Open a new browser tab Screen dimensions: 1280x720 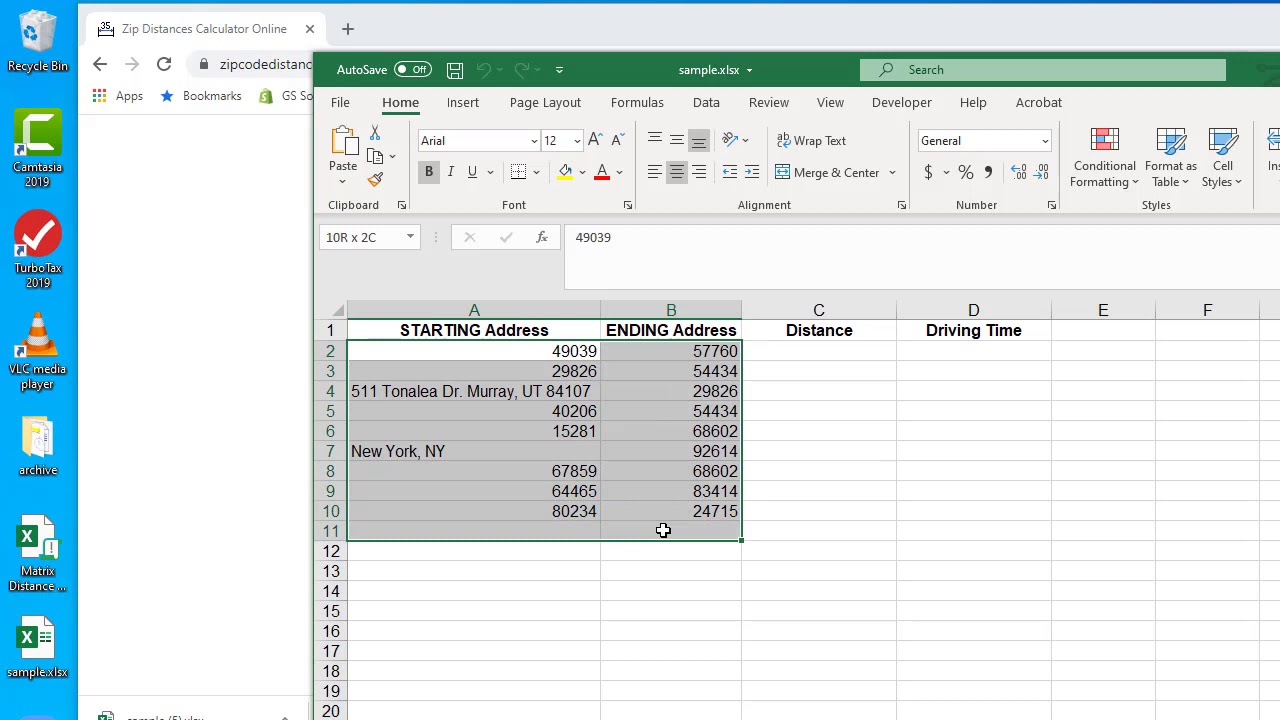(348, 29)
